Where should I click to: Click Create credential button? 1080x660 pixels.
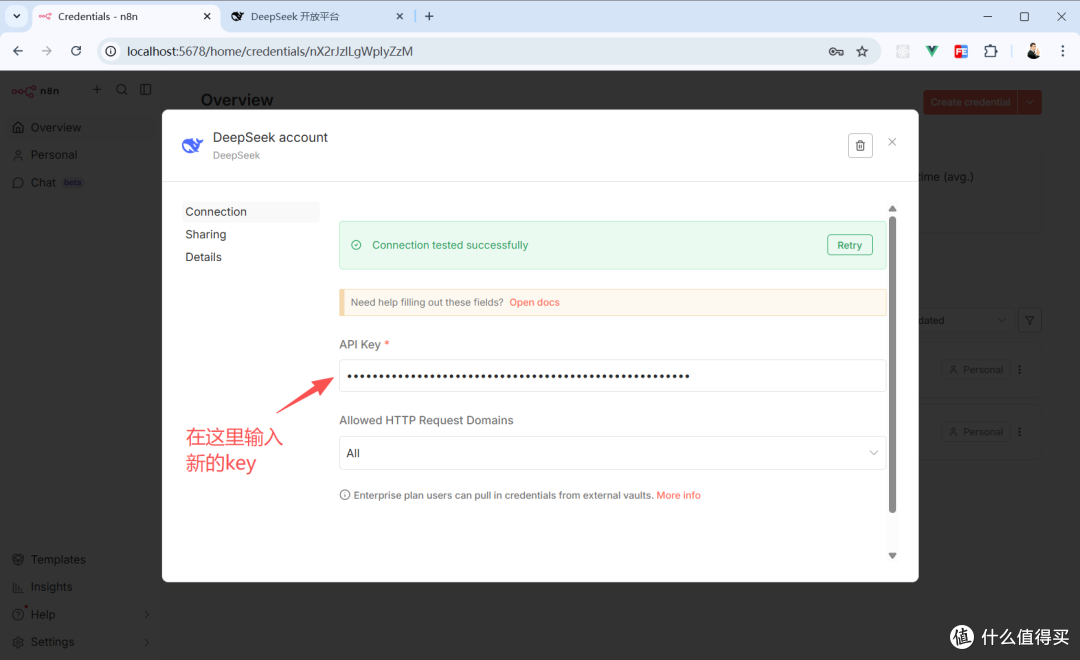click(x=970, y=102)
